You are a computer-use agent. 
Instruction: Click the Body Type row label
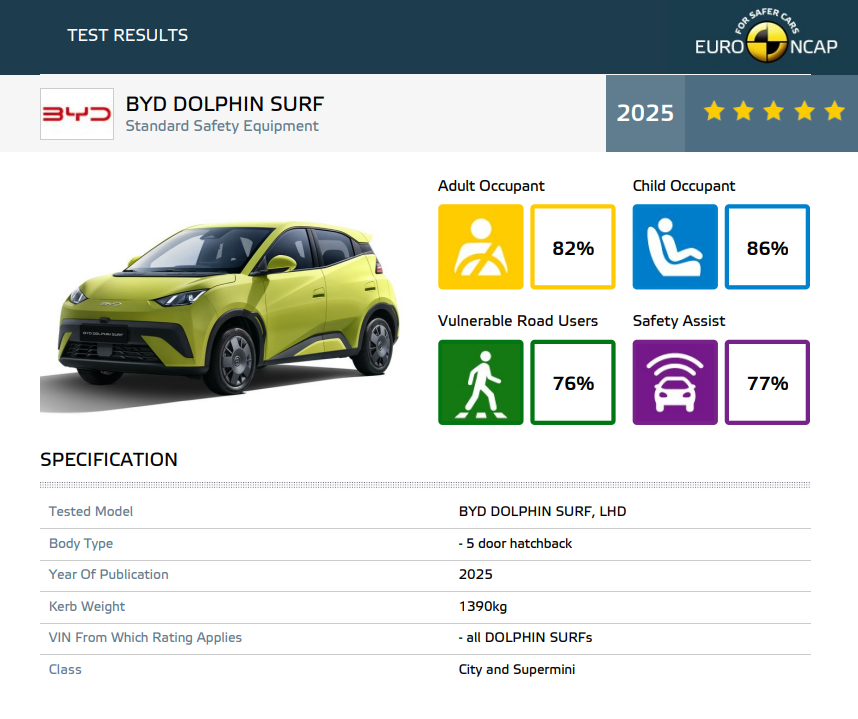[x=81, y=543]
